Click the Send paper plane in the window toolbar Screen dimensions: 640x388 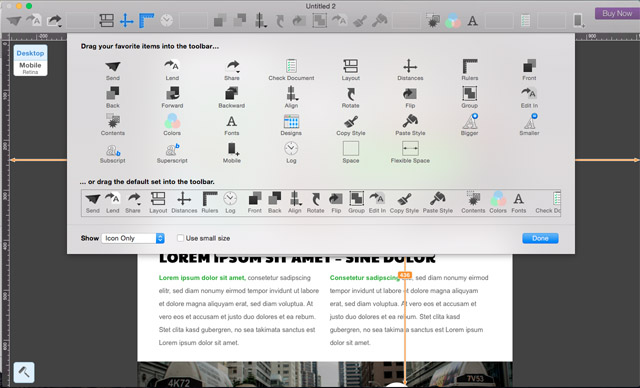14,21
